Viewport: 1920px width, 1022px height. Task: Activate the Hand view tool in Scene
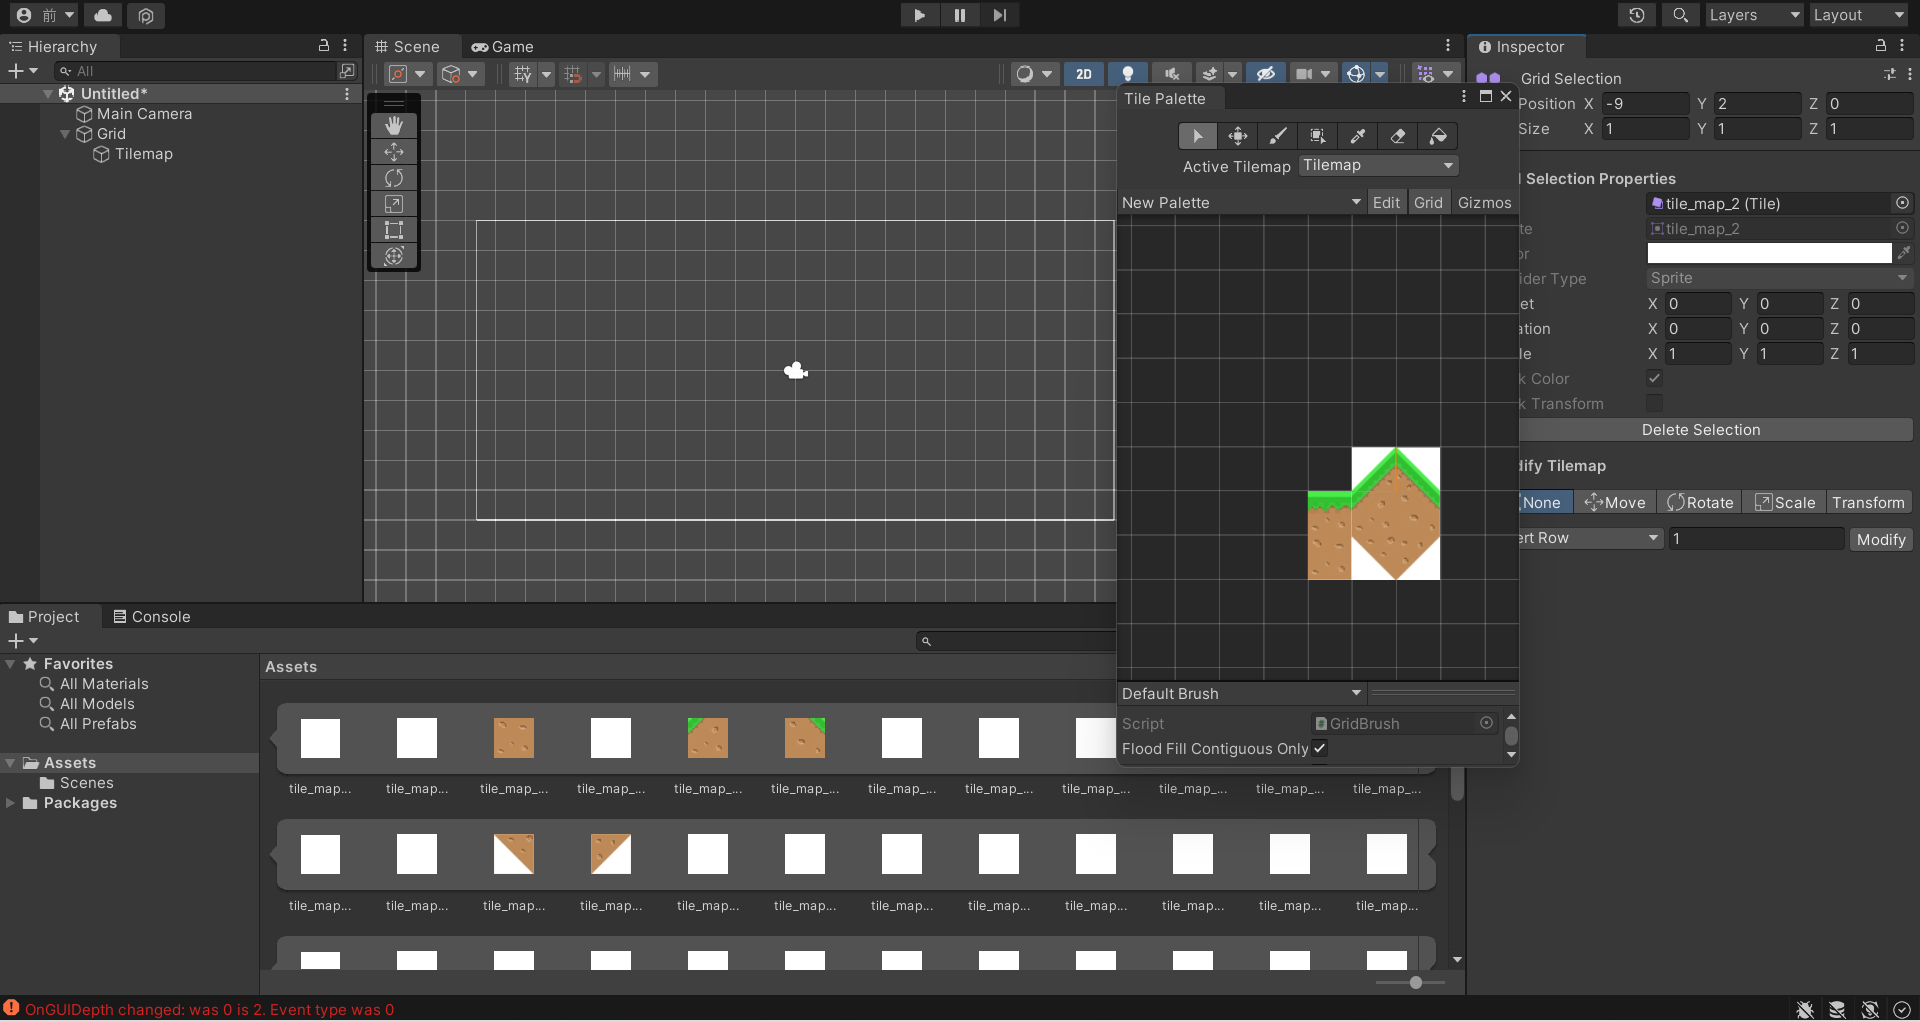(x=394, y=125)
